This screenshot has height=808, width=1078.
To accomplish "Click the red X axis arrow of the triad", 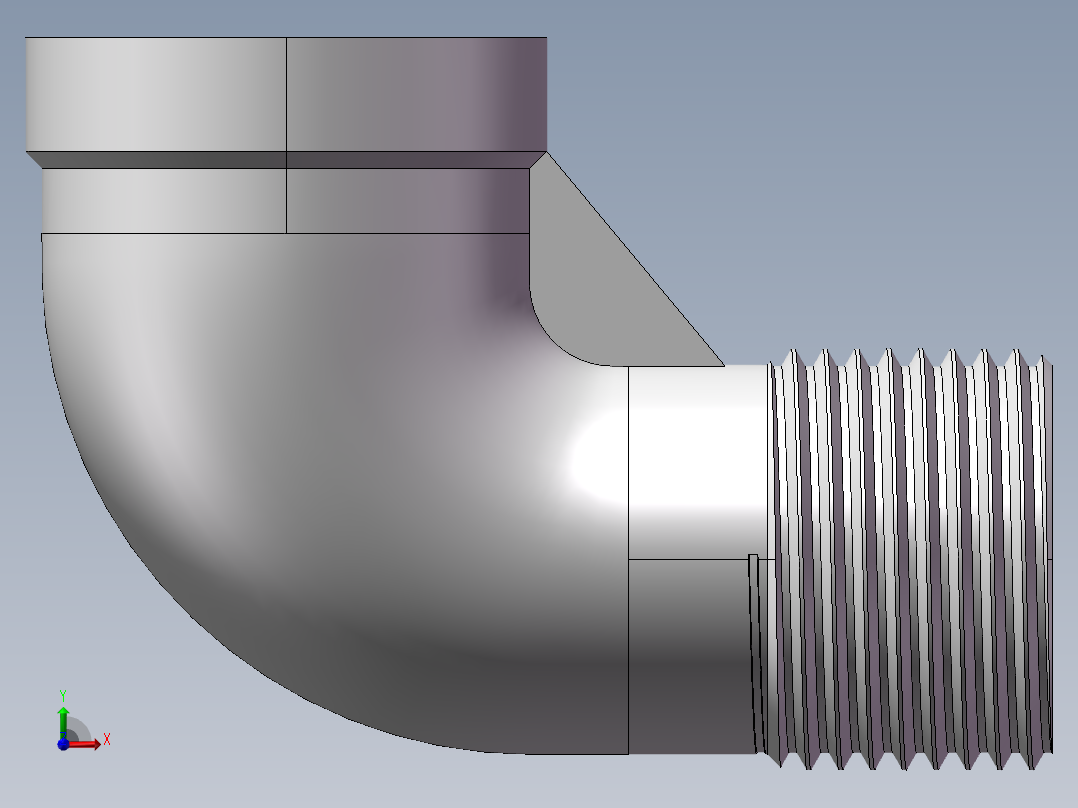I will click(x=85, y=743).
